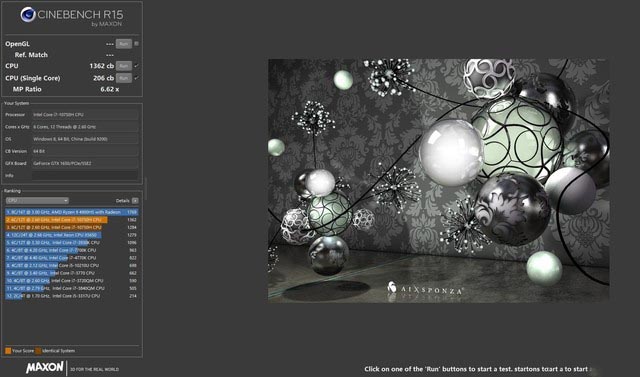Select ranking row 7 Core i7-4770K
Viewport: 640px width, 377px height.
[x=71, y=258]
